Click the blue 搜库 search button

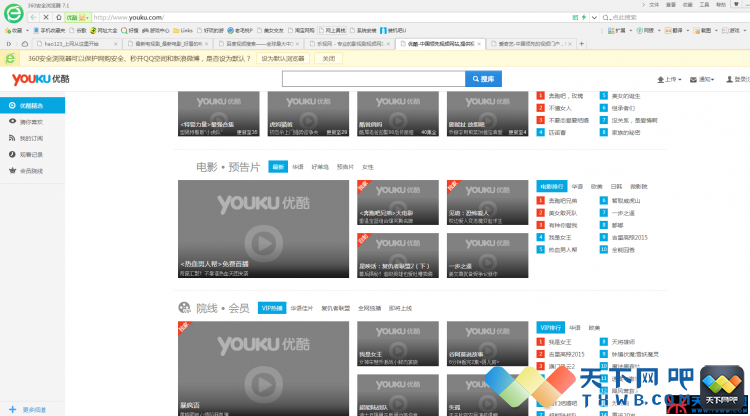click(483, 79)
